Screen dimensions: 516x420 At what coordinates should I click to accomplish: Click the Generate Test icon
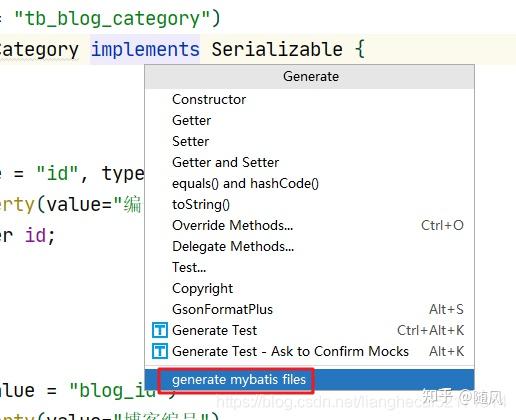point(160,330)
